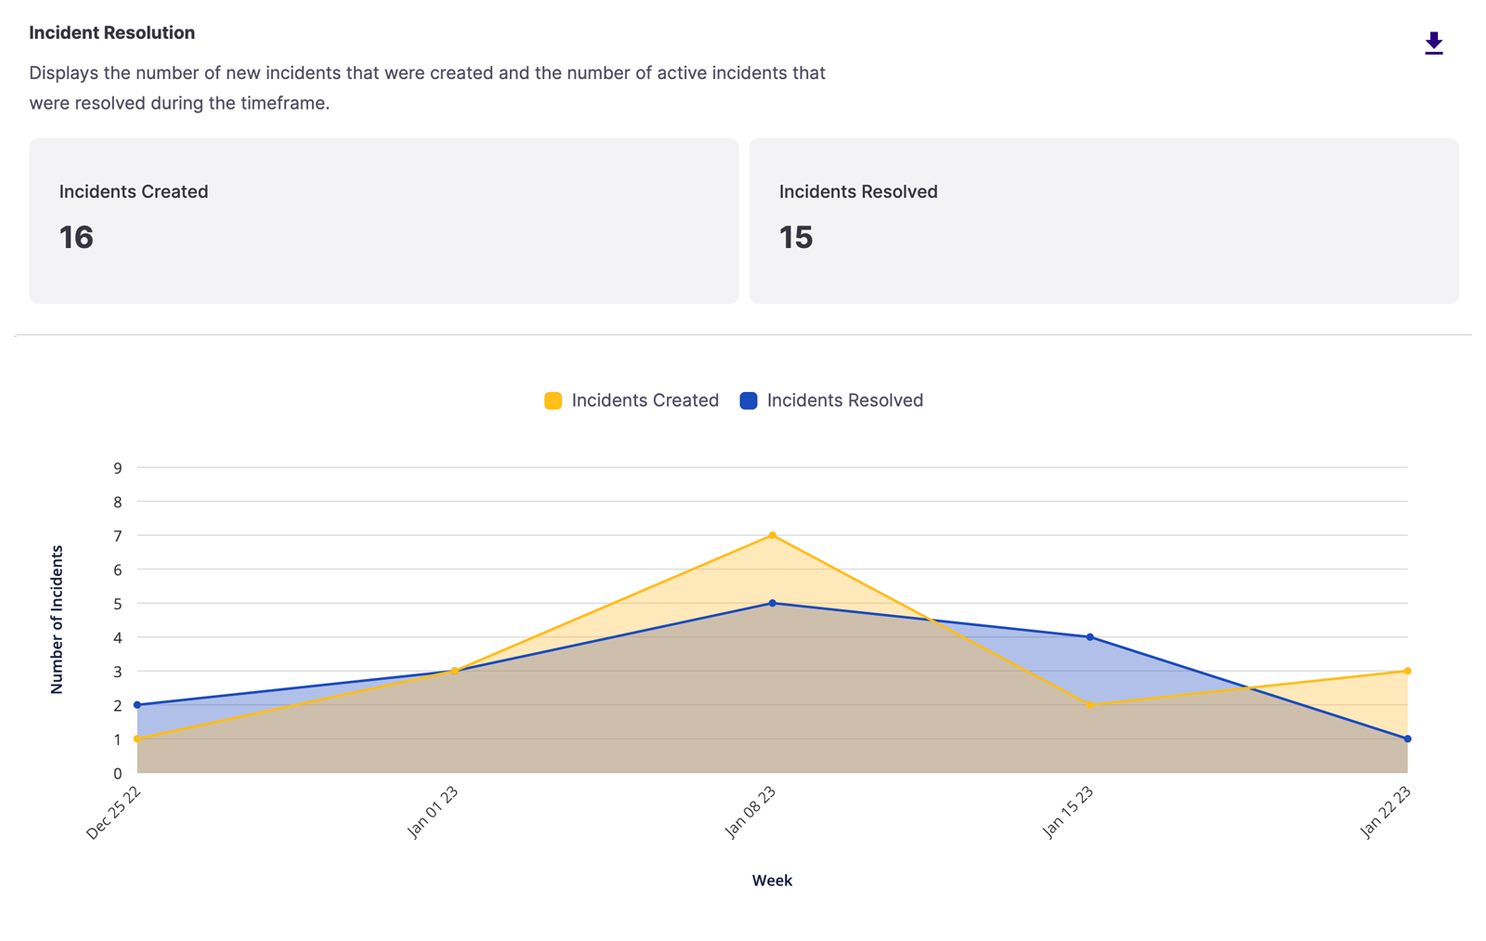Toggle the Incidents Created legend series
Image resolution: width=1486 pixels, height=941 pixels.
631,400
